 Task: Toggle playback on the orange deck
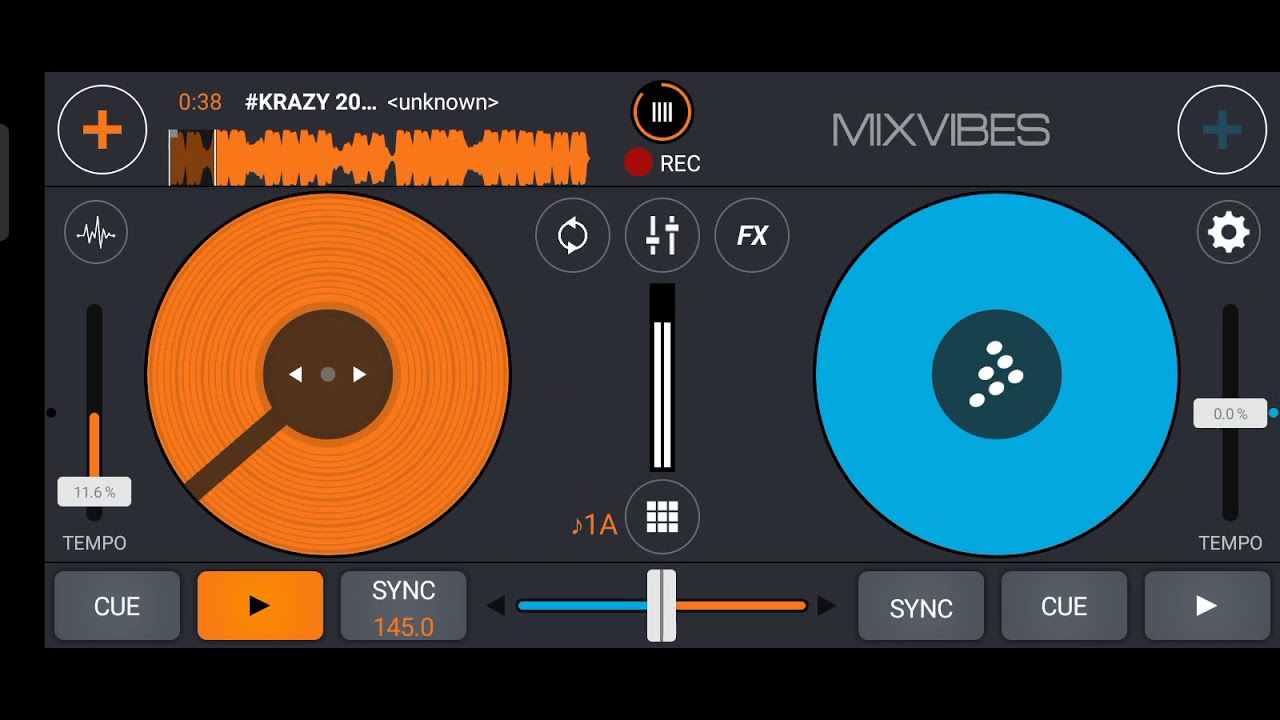tap(260, 606)
